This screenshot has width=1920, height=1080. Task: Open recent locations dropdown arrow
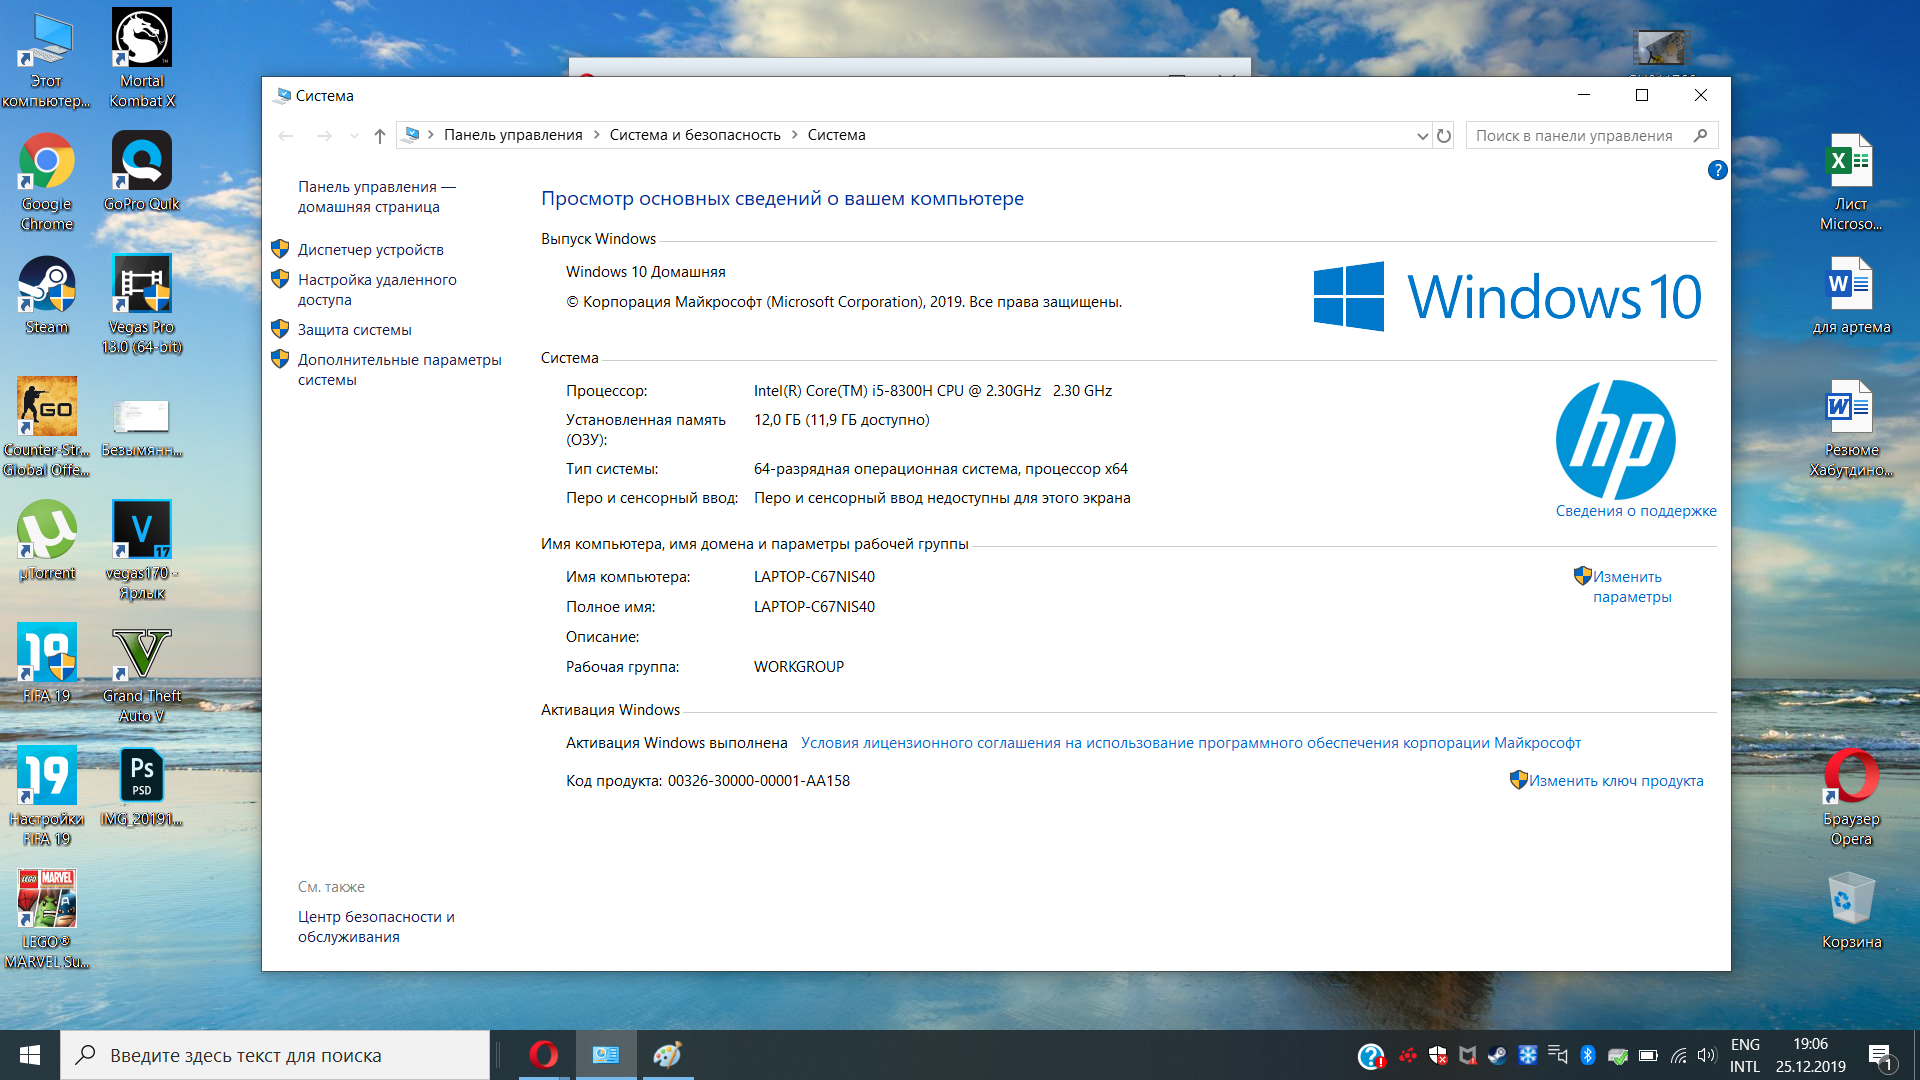(x=354, y=136)
